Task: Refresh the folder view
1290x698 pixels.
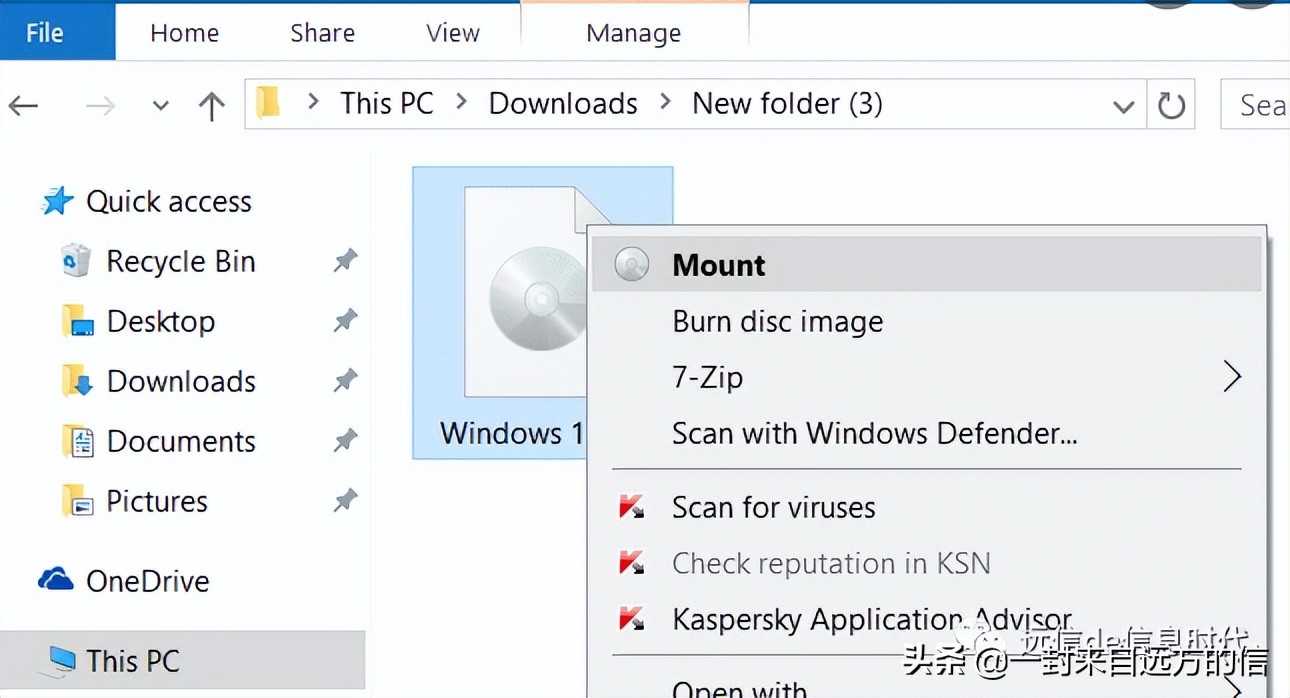Action: pyautogui.click(x=1170, y=104)
